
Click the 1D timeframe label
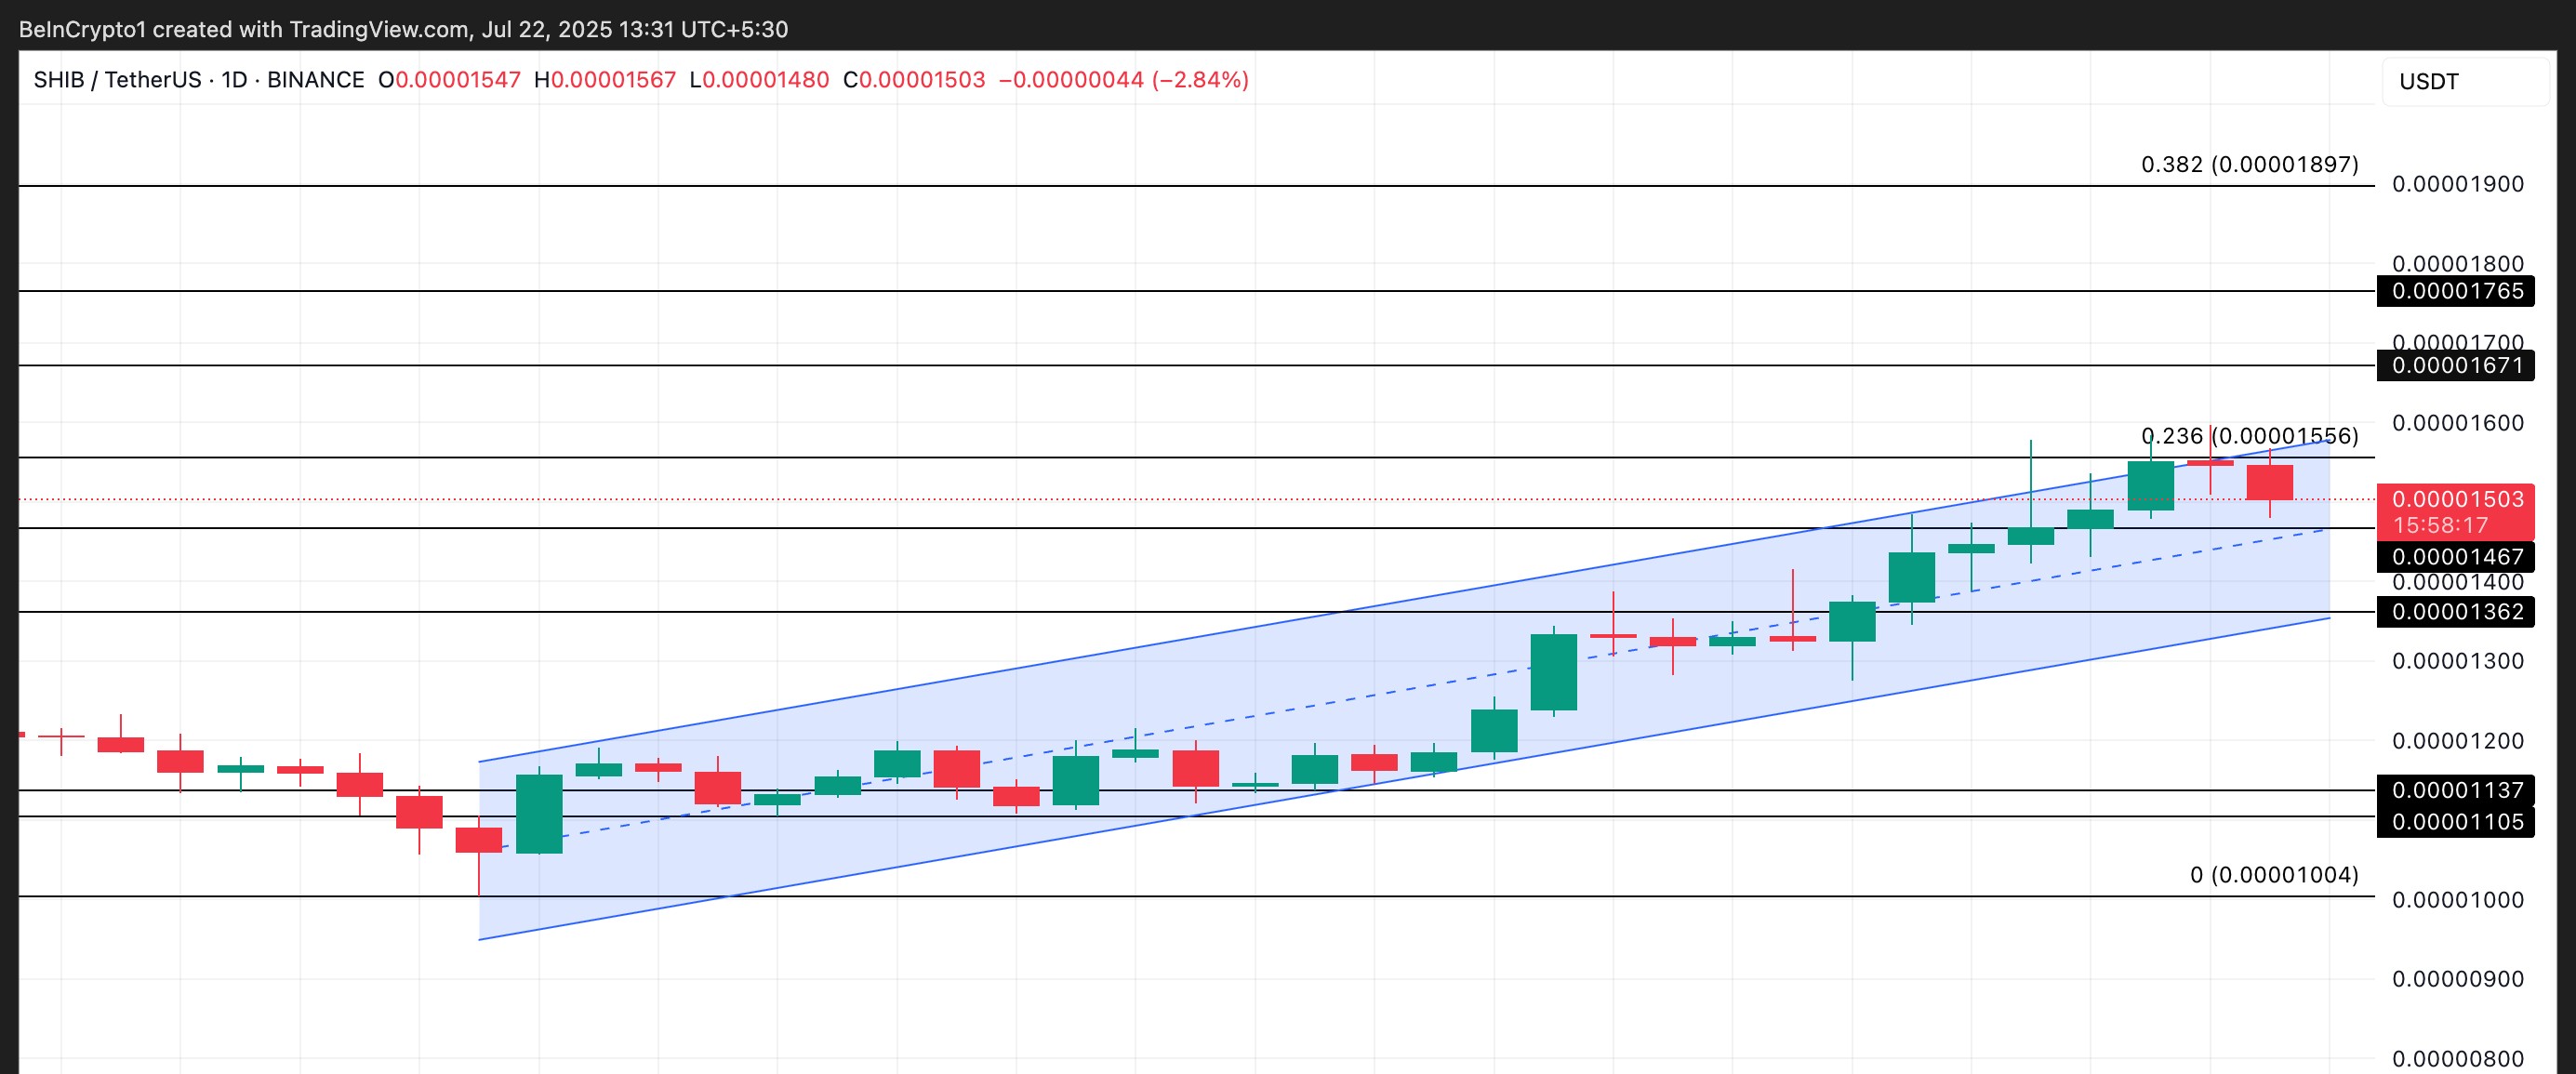[x=234, y=80]
